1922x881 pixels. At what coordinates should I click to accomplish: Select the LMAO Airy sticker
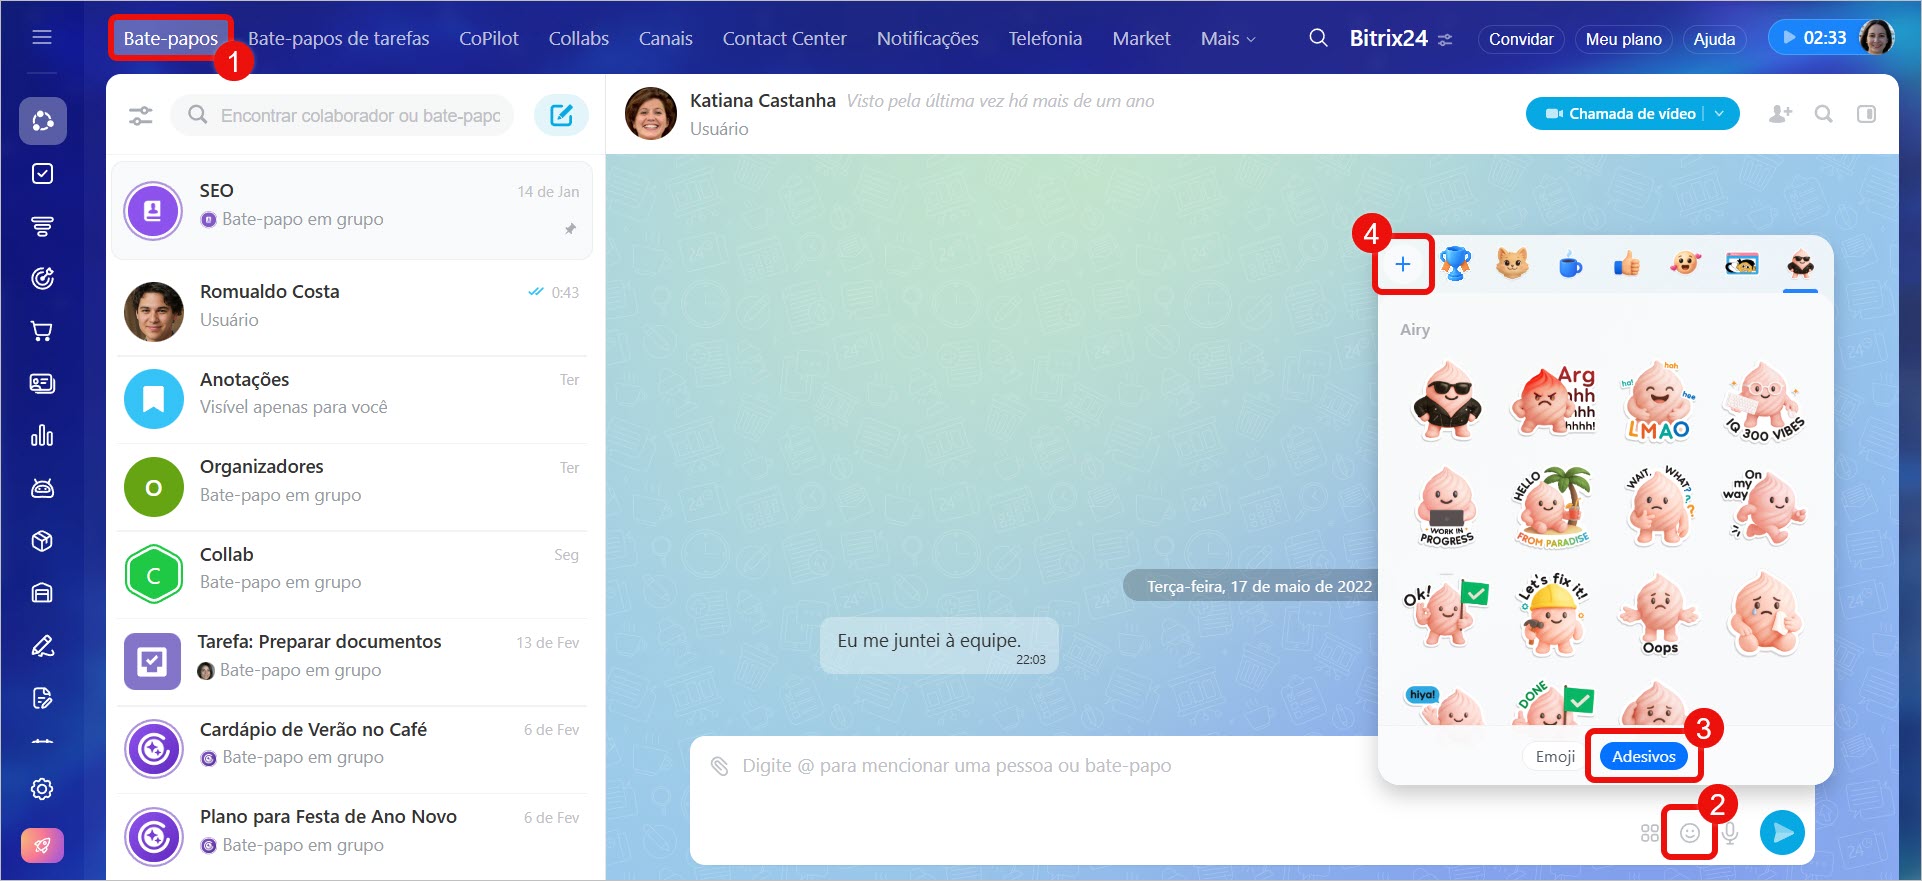[1658, 402]
